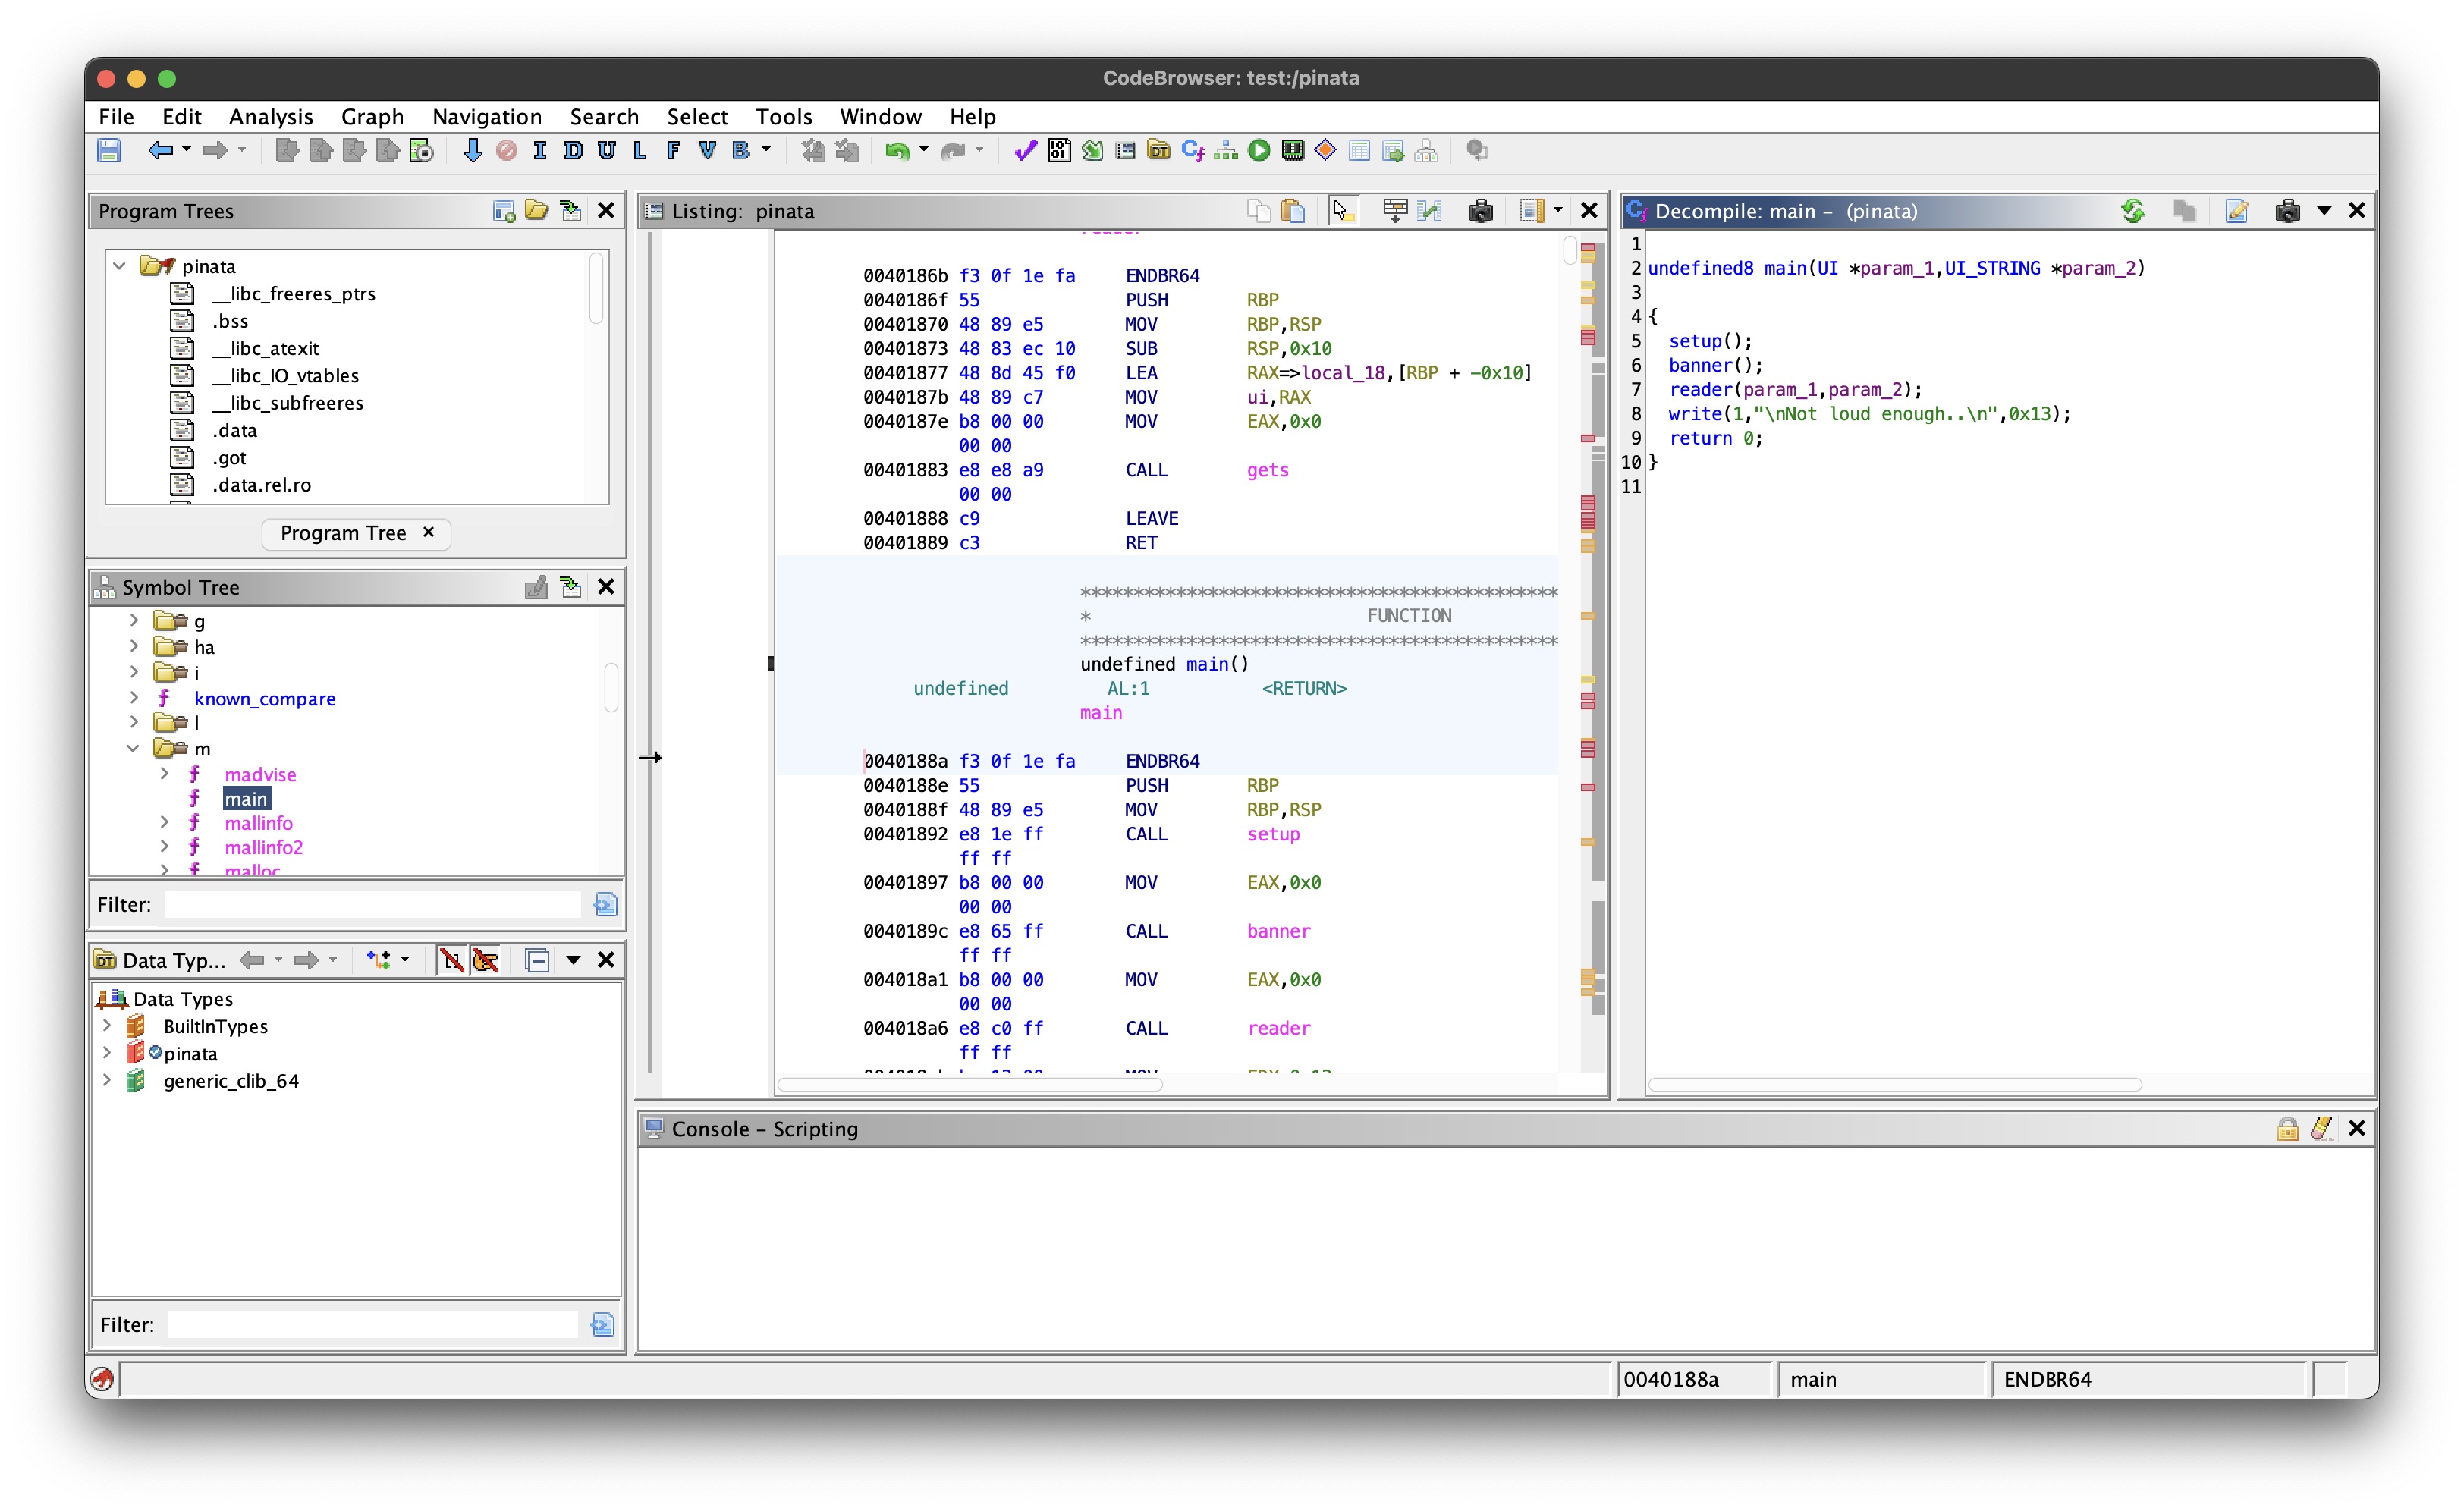Image resolution: width=2464 pixels, height=1511 pixels.
Task: Toggle the Console scroll lock icon
Action: tap(2287, 1128)
